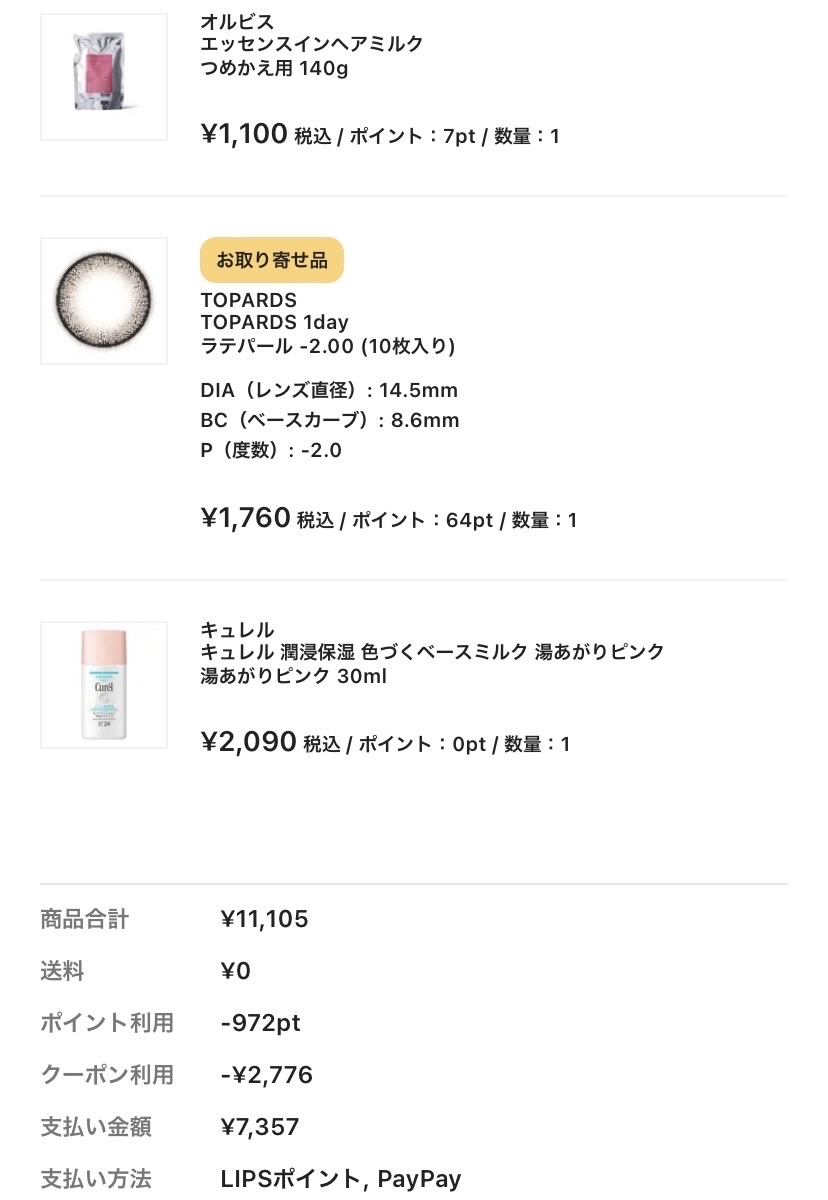Click the 支払い金額 ¥7,357 total

coord(260,1127)
